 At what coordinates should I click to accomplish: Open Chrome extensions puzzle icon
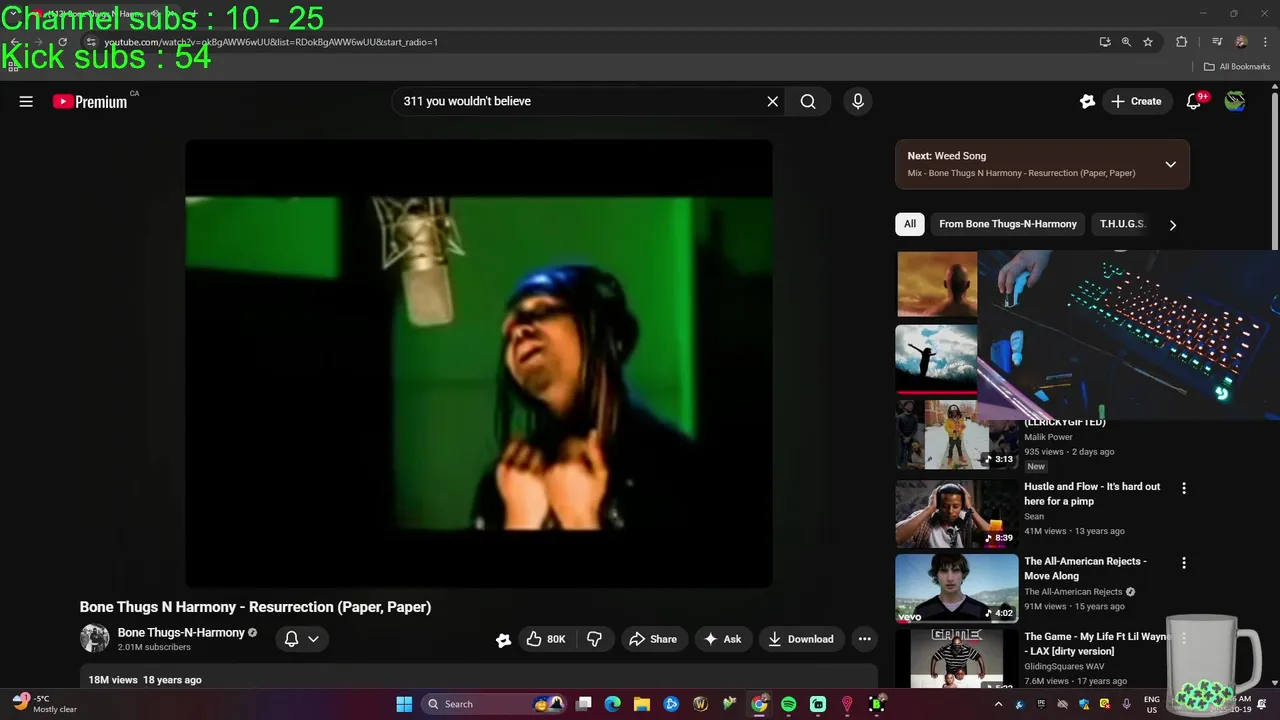click(1181, 42)
